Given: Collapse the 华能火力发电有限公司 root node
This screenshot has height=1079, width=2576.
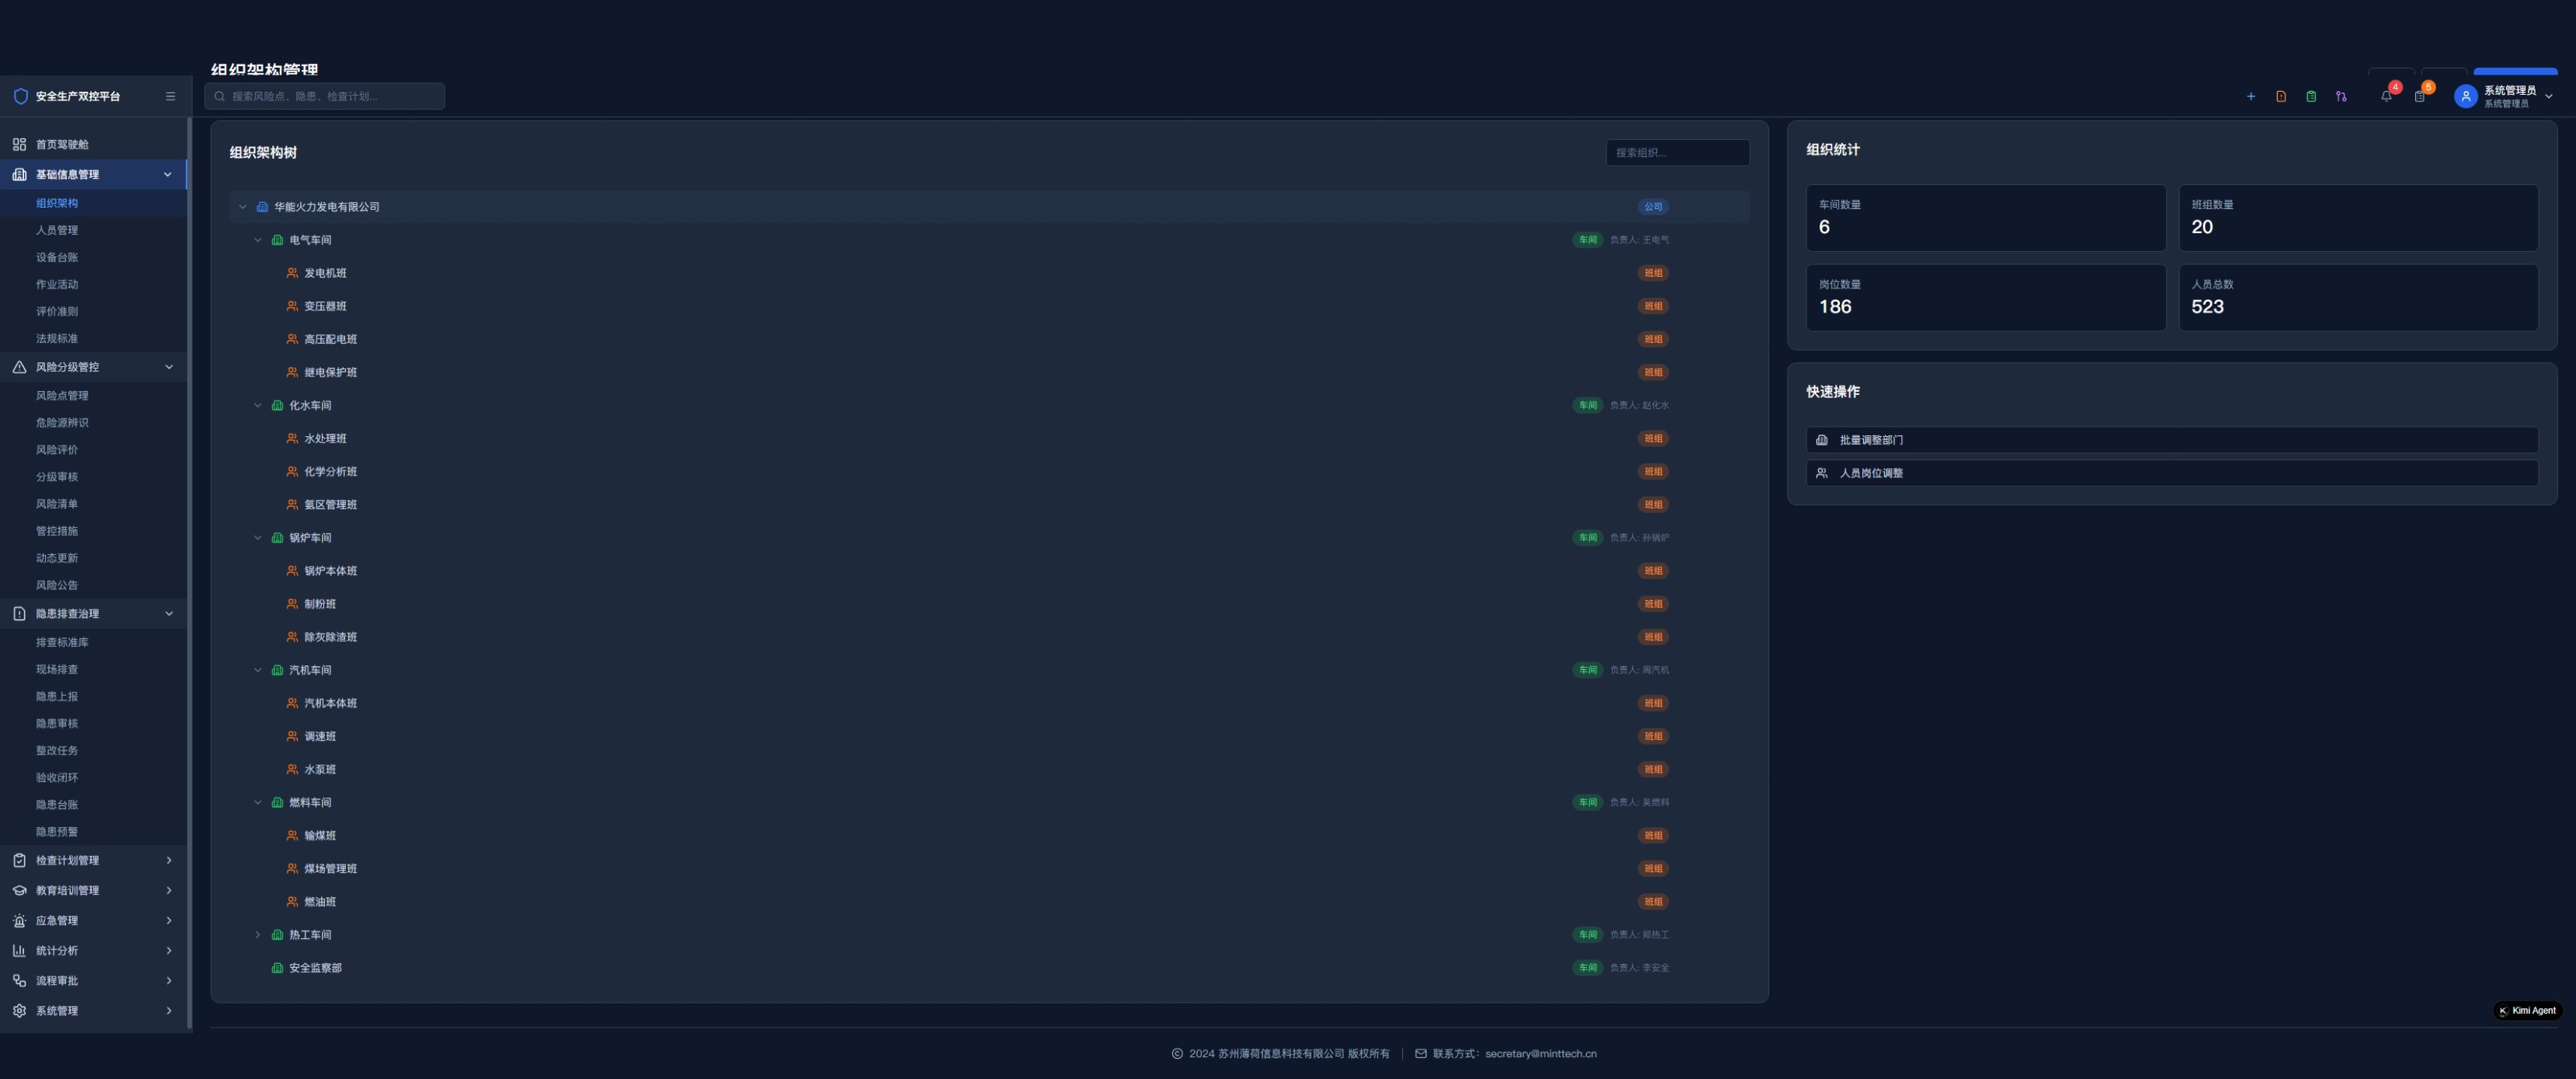Looking at the screenshot, I should (x=242, y=207).
